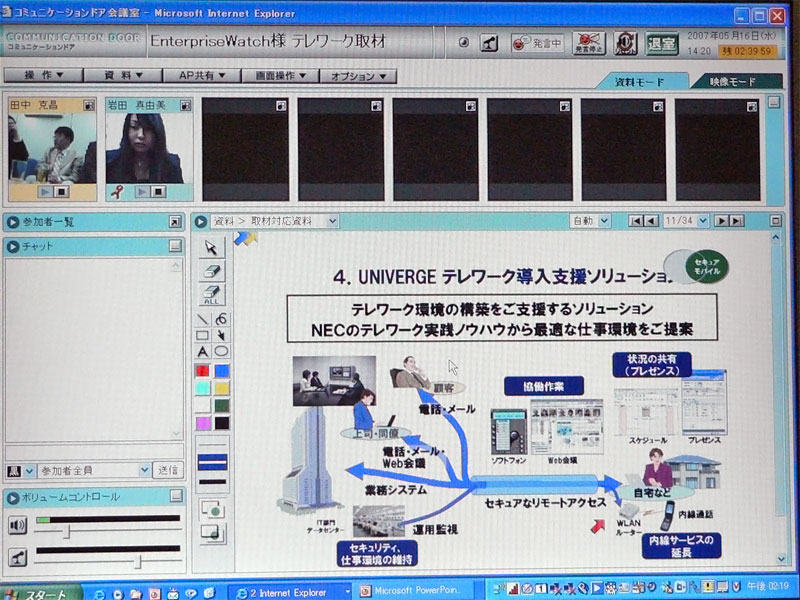Open the オプション menu
Screen dimensions: 800x600
[x=358, y=76]
